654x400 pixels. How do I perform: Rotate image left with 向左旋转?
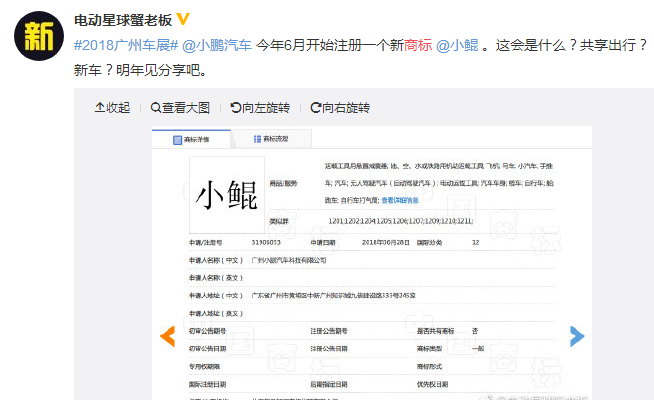pos(260,108)
